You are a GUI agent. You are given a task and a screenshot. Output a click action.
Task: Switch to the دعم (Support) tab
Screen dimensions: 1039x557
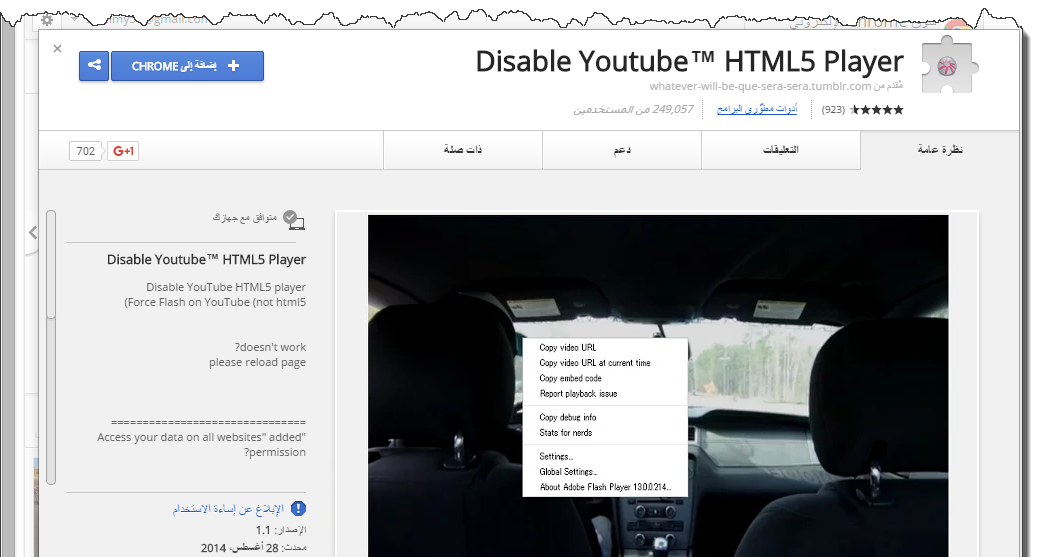621,150
